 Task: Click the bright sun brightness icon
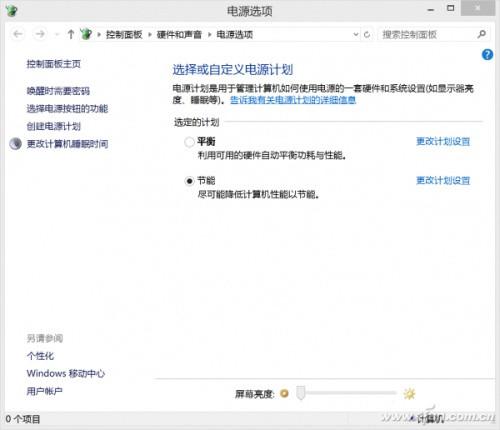point(409,394)
